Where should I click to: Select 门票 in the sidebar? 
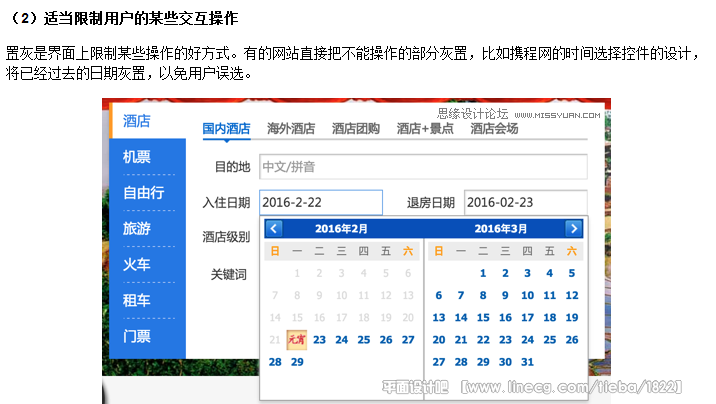[137, 336]
